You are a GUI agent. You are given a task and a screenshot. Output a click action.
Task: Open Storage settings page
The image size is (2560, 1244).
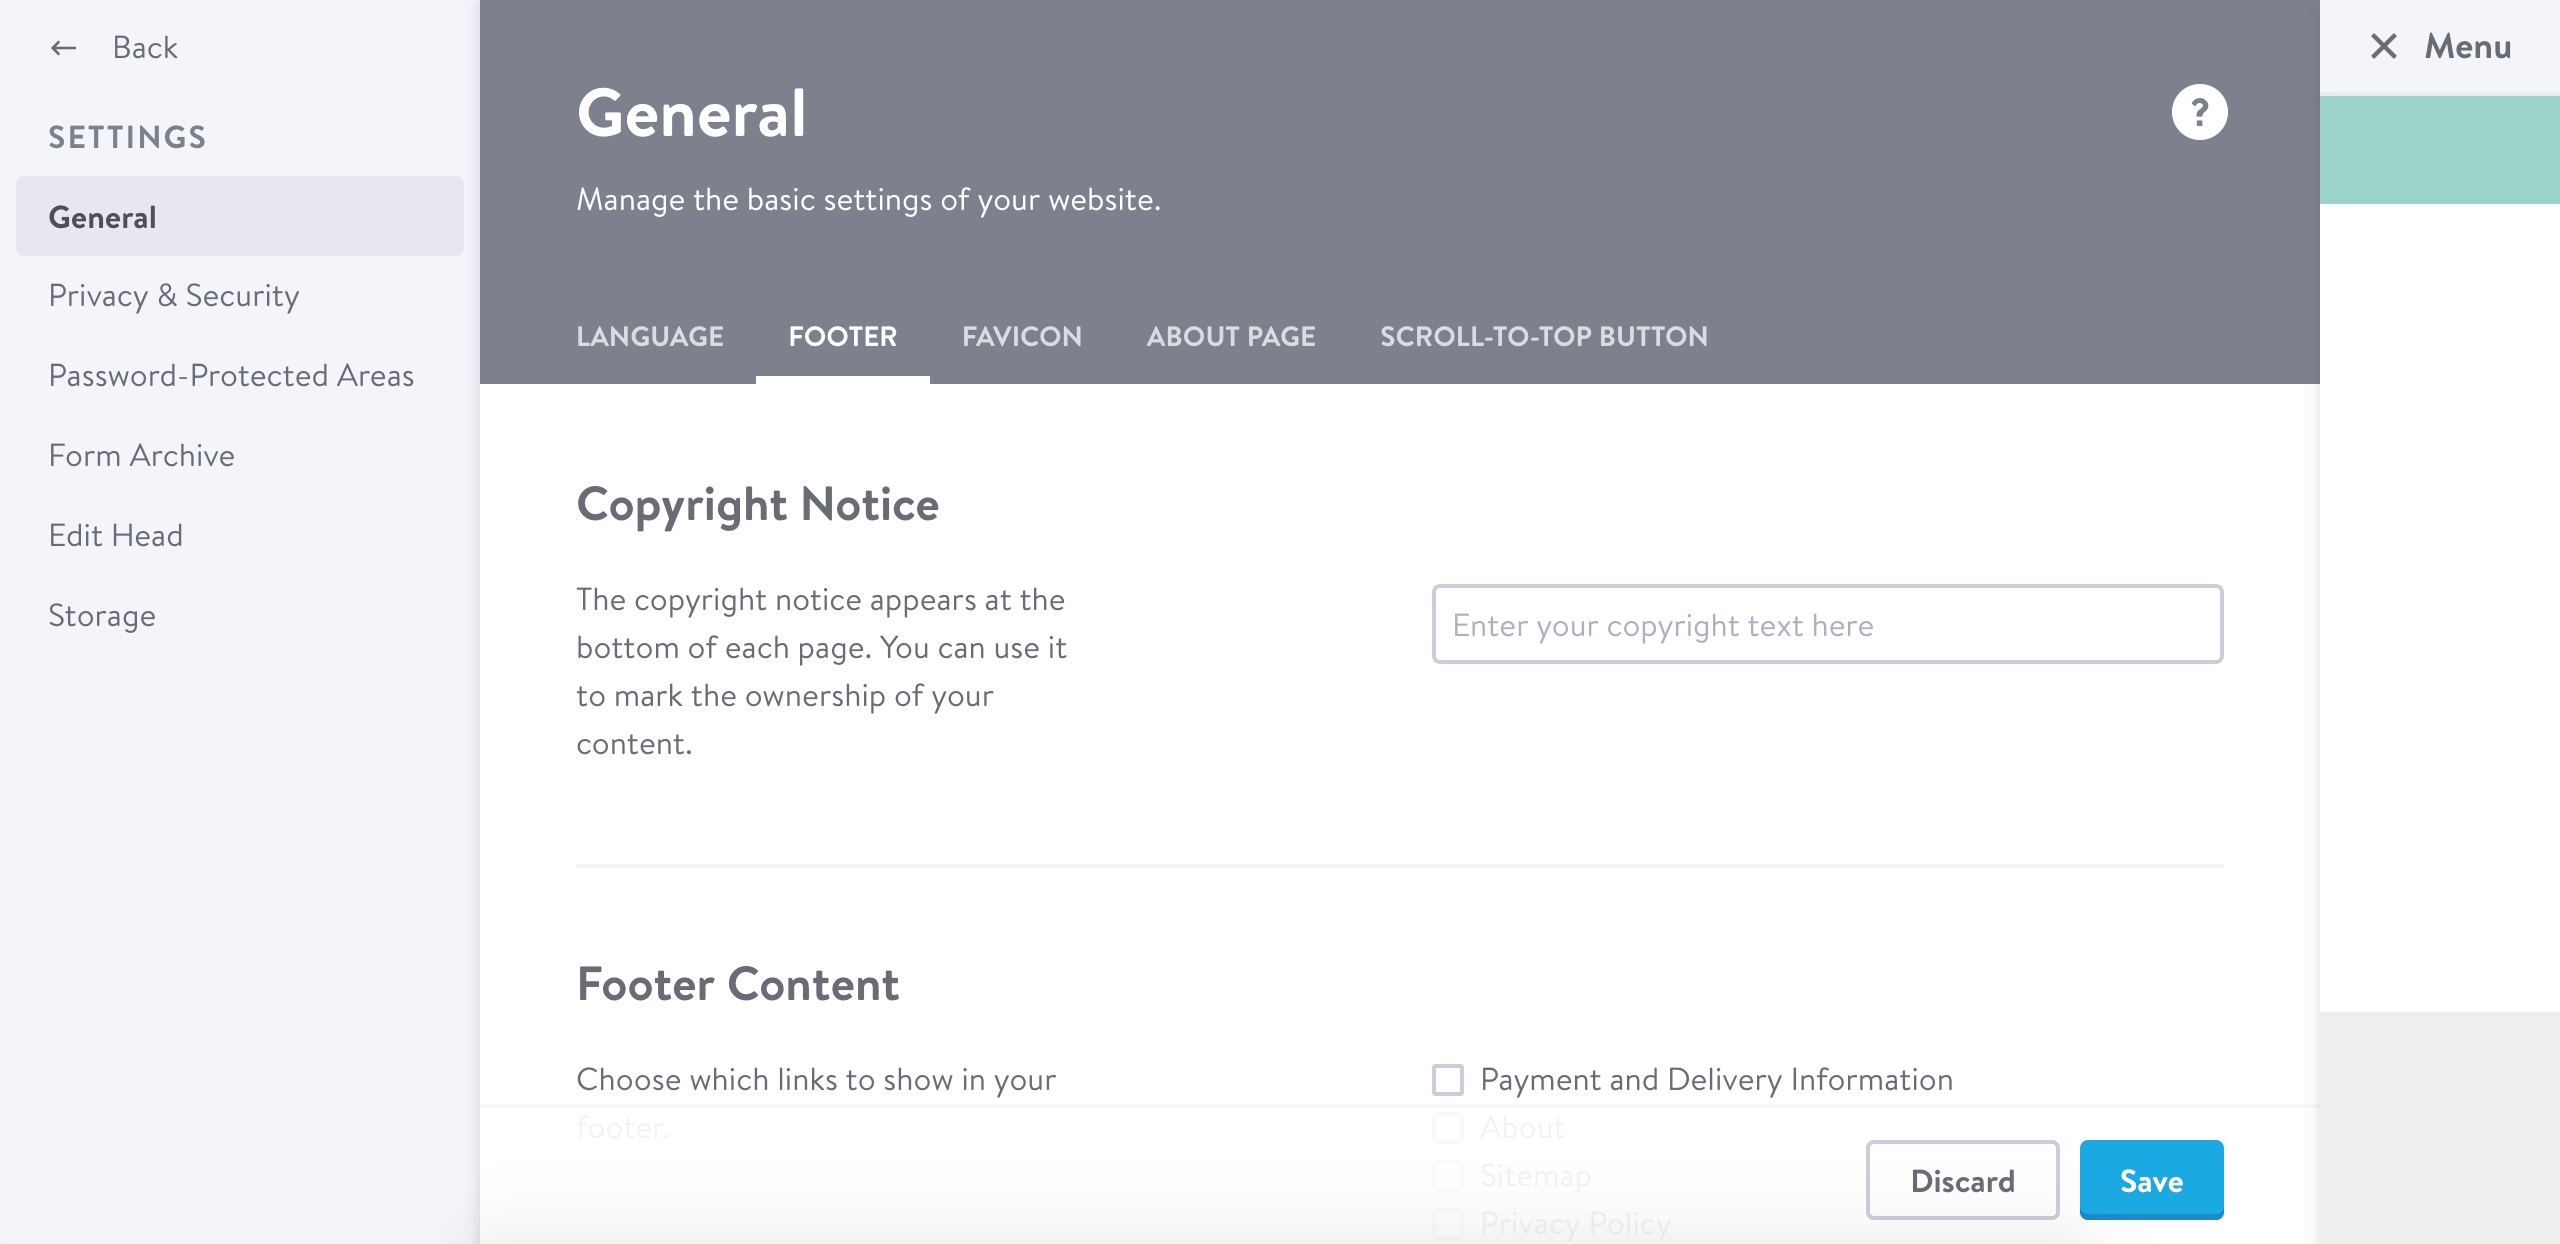[102, 616]
